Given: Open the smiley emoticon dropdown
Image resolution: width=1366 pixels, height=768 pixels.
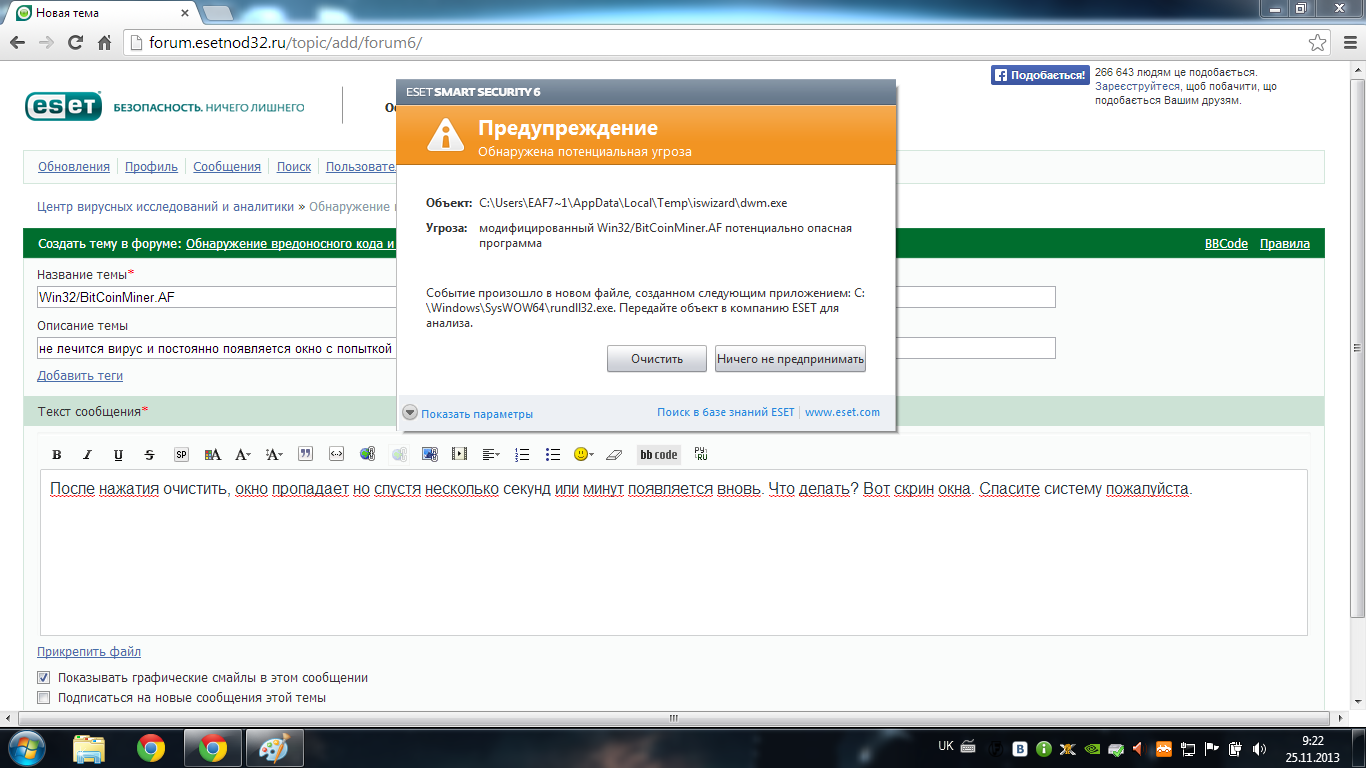Looking at the screenshot, I should (584, 454).
